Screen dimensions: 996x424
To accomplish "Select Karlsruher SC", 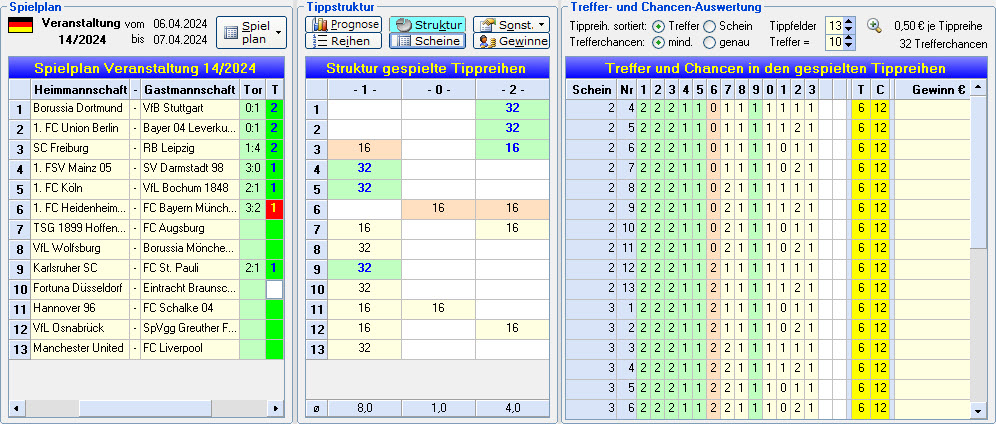I will (x=79, y=268).
